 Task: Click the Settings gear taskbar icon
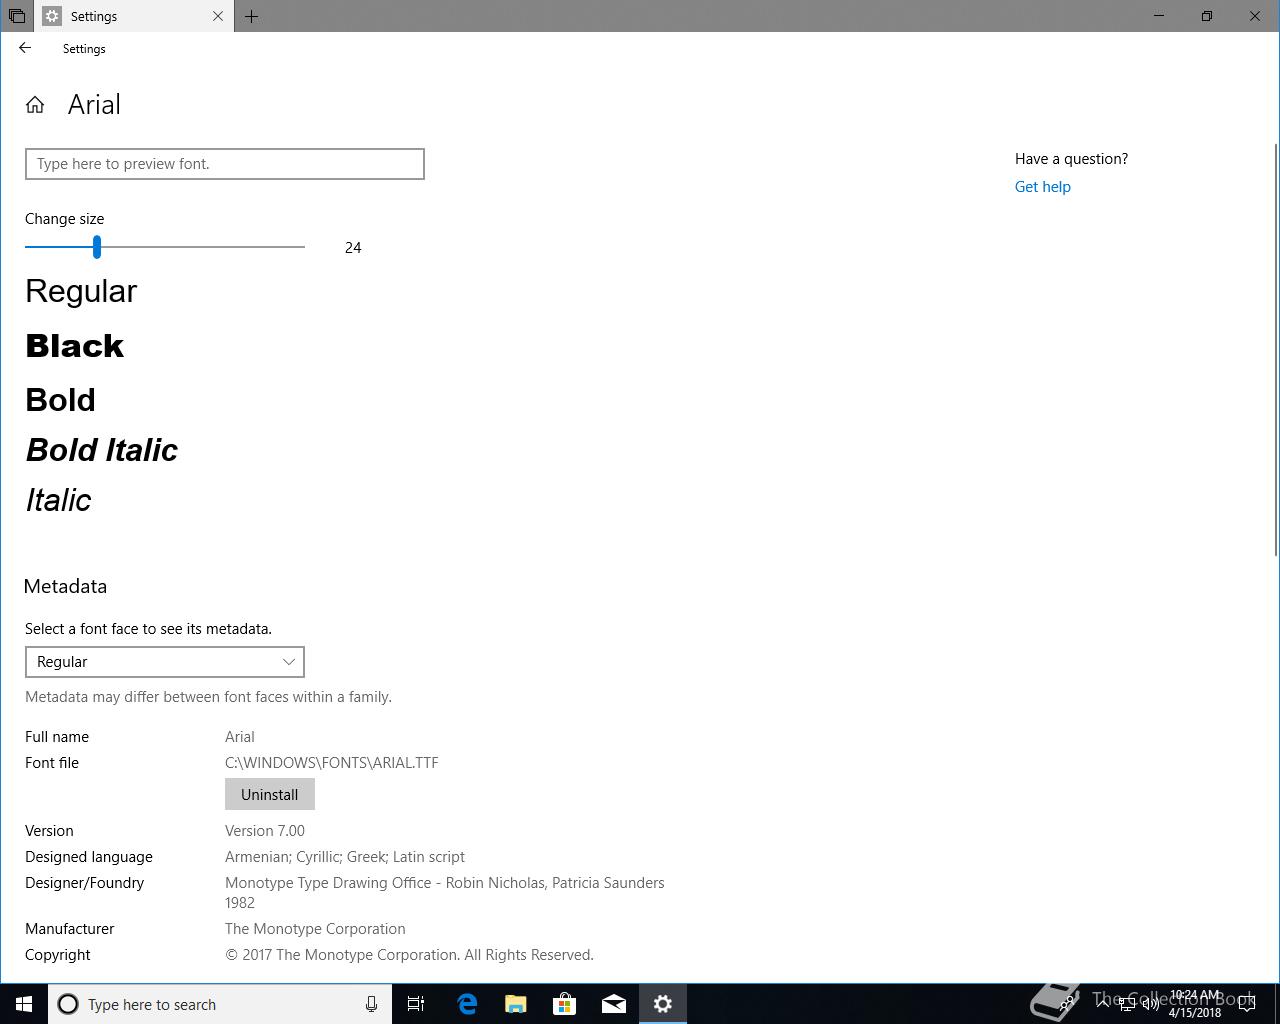pos(663,1004)
